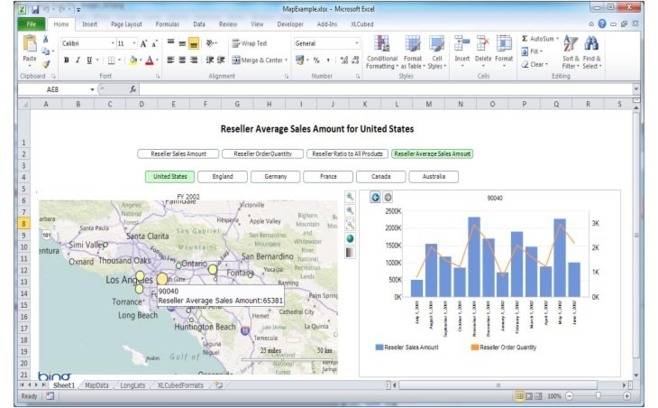Open the File tab
Viewport: 658px width, 408px height.
pos(31,24)
